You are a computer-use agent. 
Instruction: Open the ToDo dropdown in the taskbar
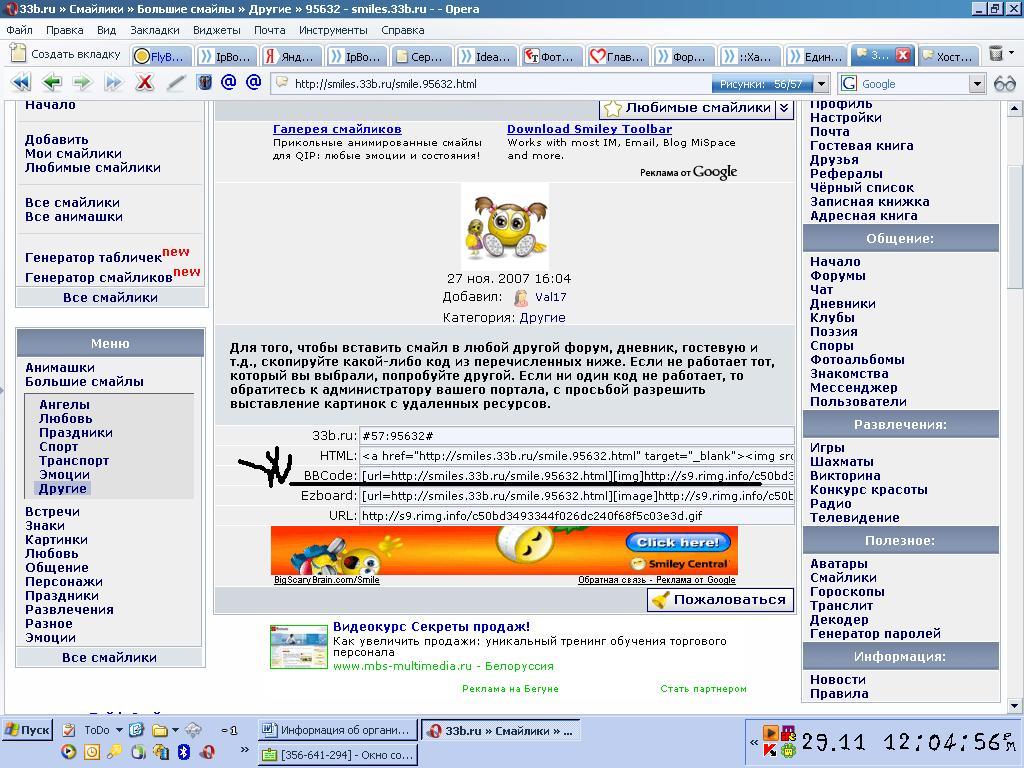118,730
